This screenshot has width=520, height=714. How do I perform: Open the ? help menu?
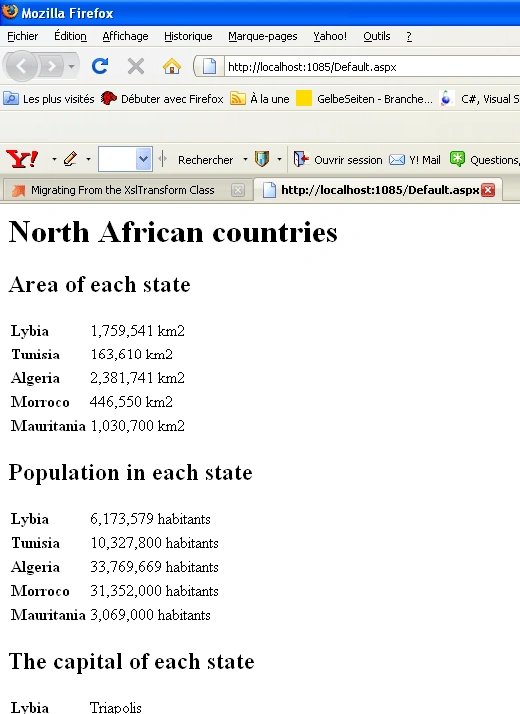click(x=409, y=36)
